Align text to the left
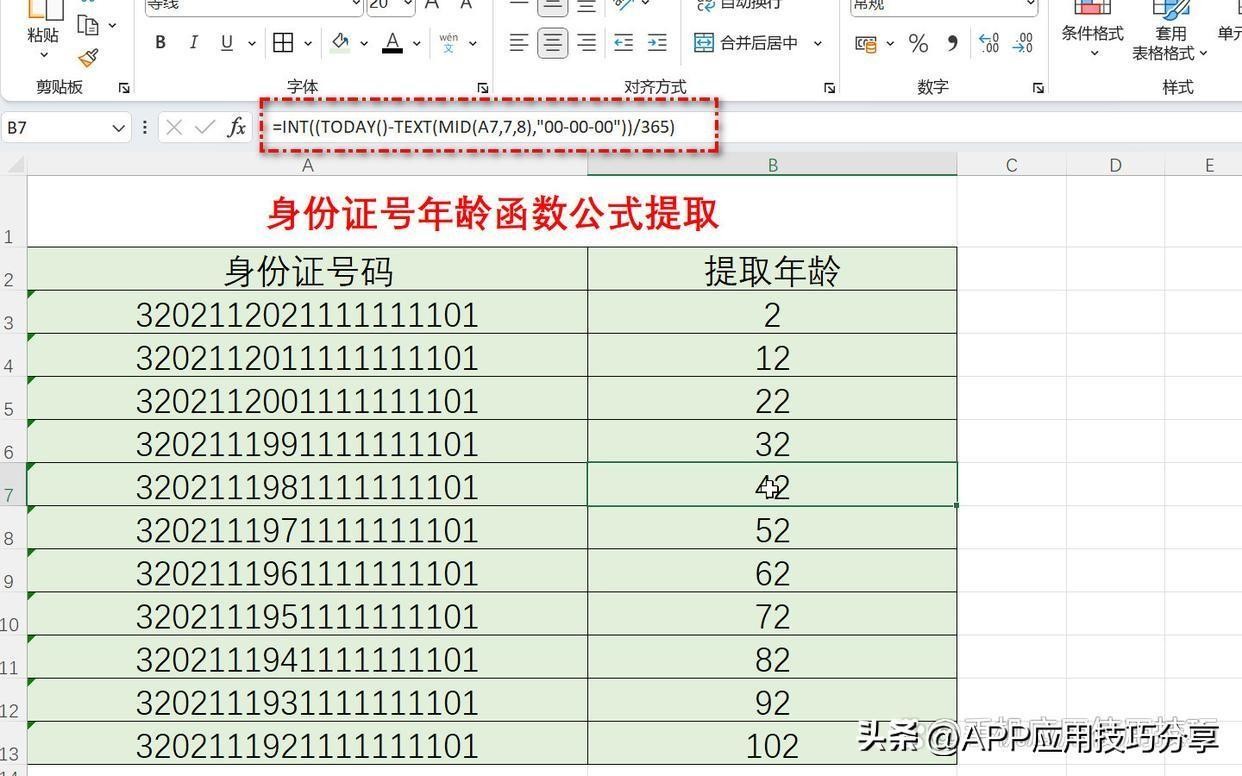This screenshot has height=776, width=1242. coord(518,43)
